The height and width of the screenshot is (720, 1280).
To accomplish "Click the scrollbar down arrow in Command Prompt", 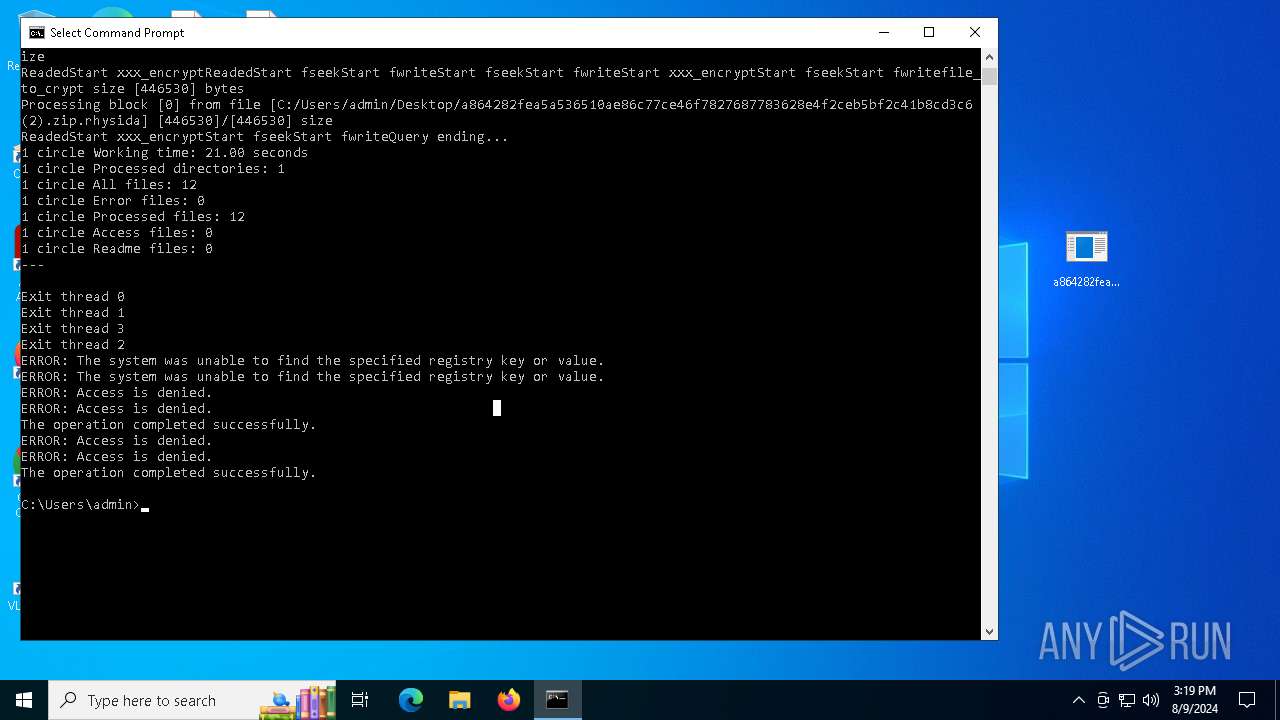I will (x=989, y=632).
